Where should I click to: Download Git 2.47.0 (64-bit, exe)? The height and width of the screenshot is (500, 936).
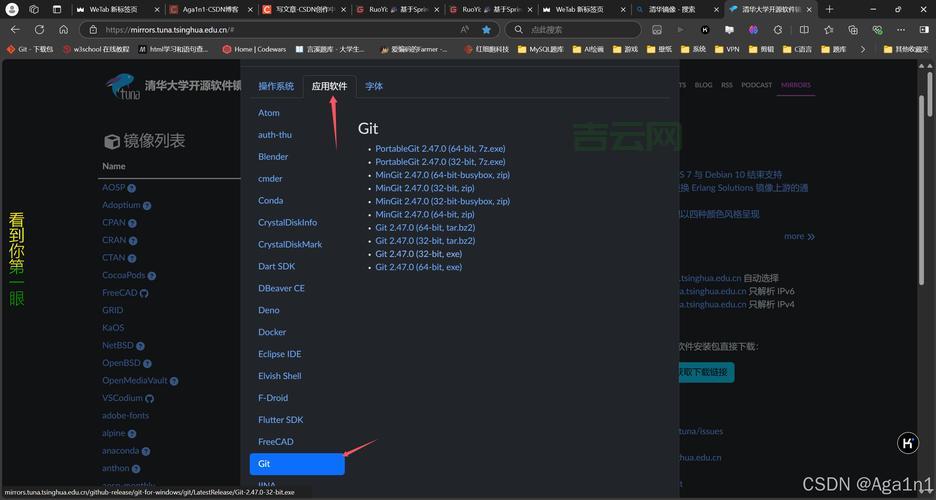418,267
